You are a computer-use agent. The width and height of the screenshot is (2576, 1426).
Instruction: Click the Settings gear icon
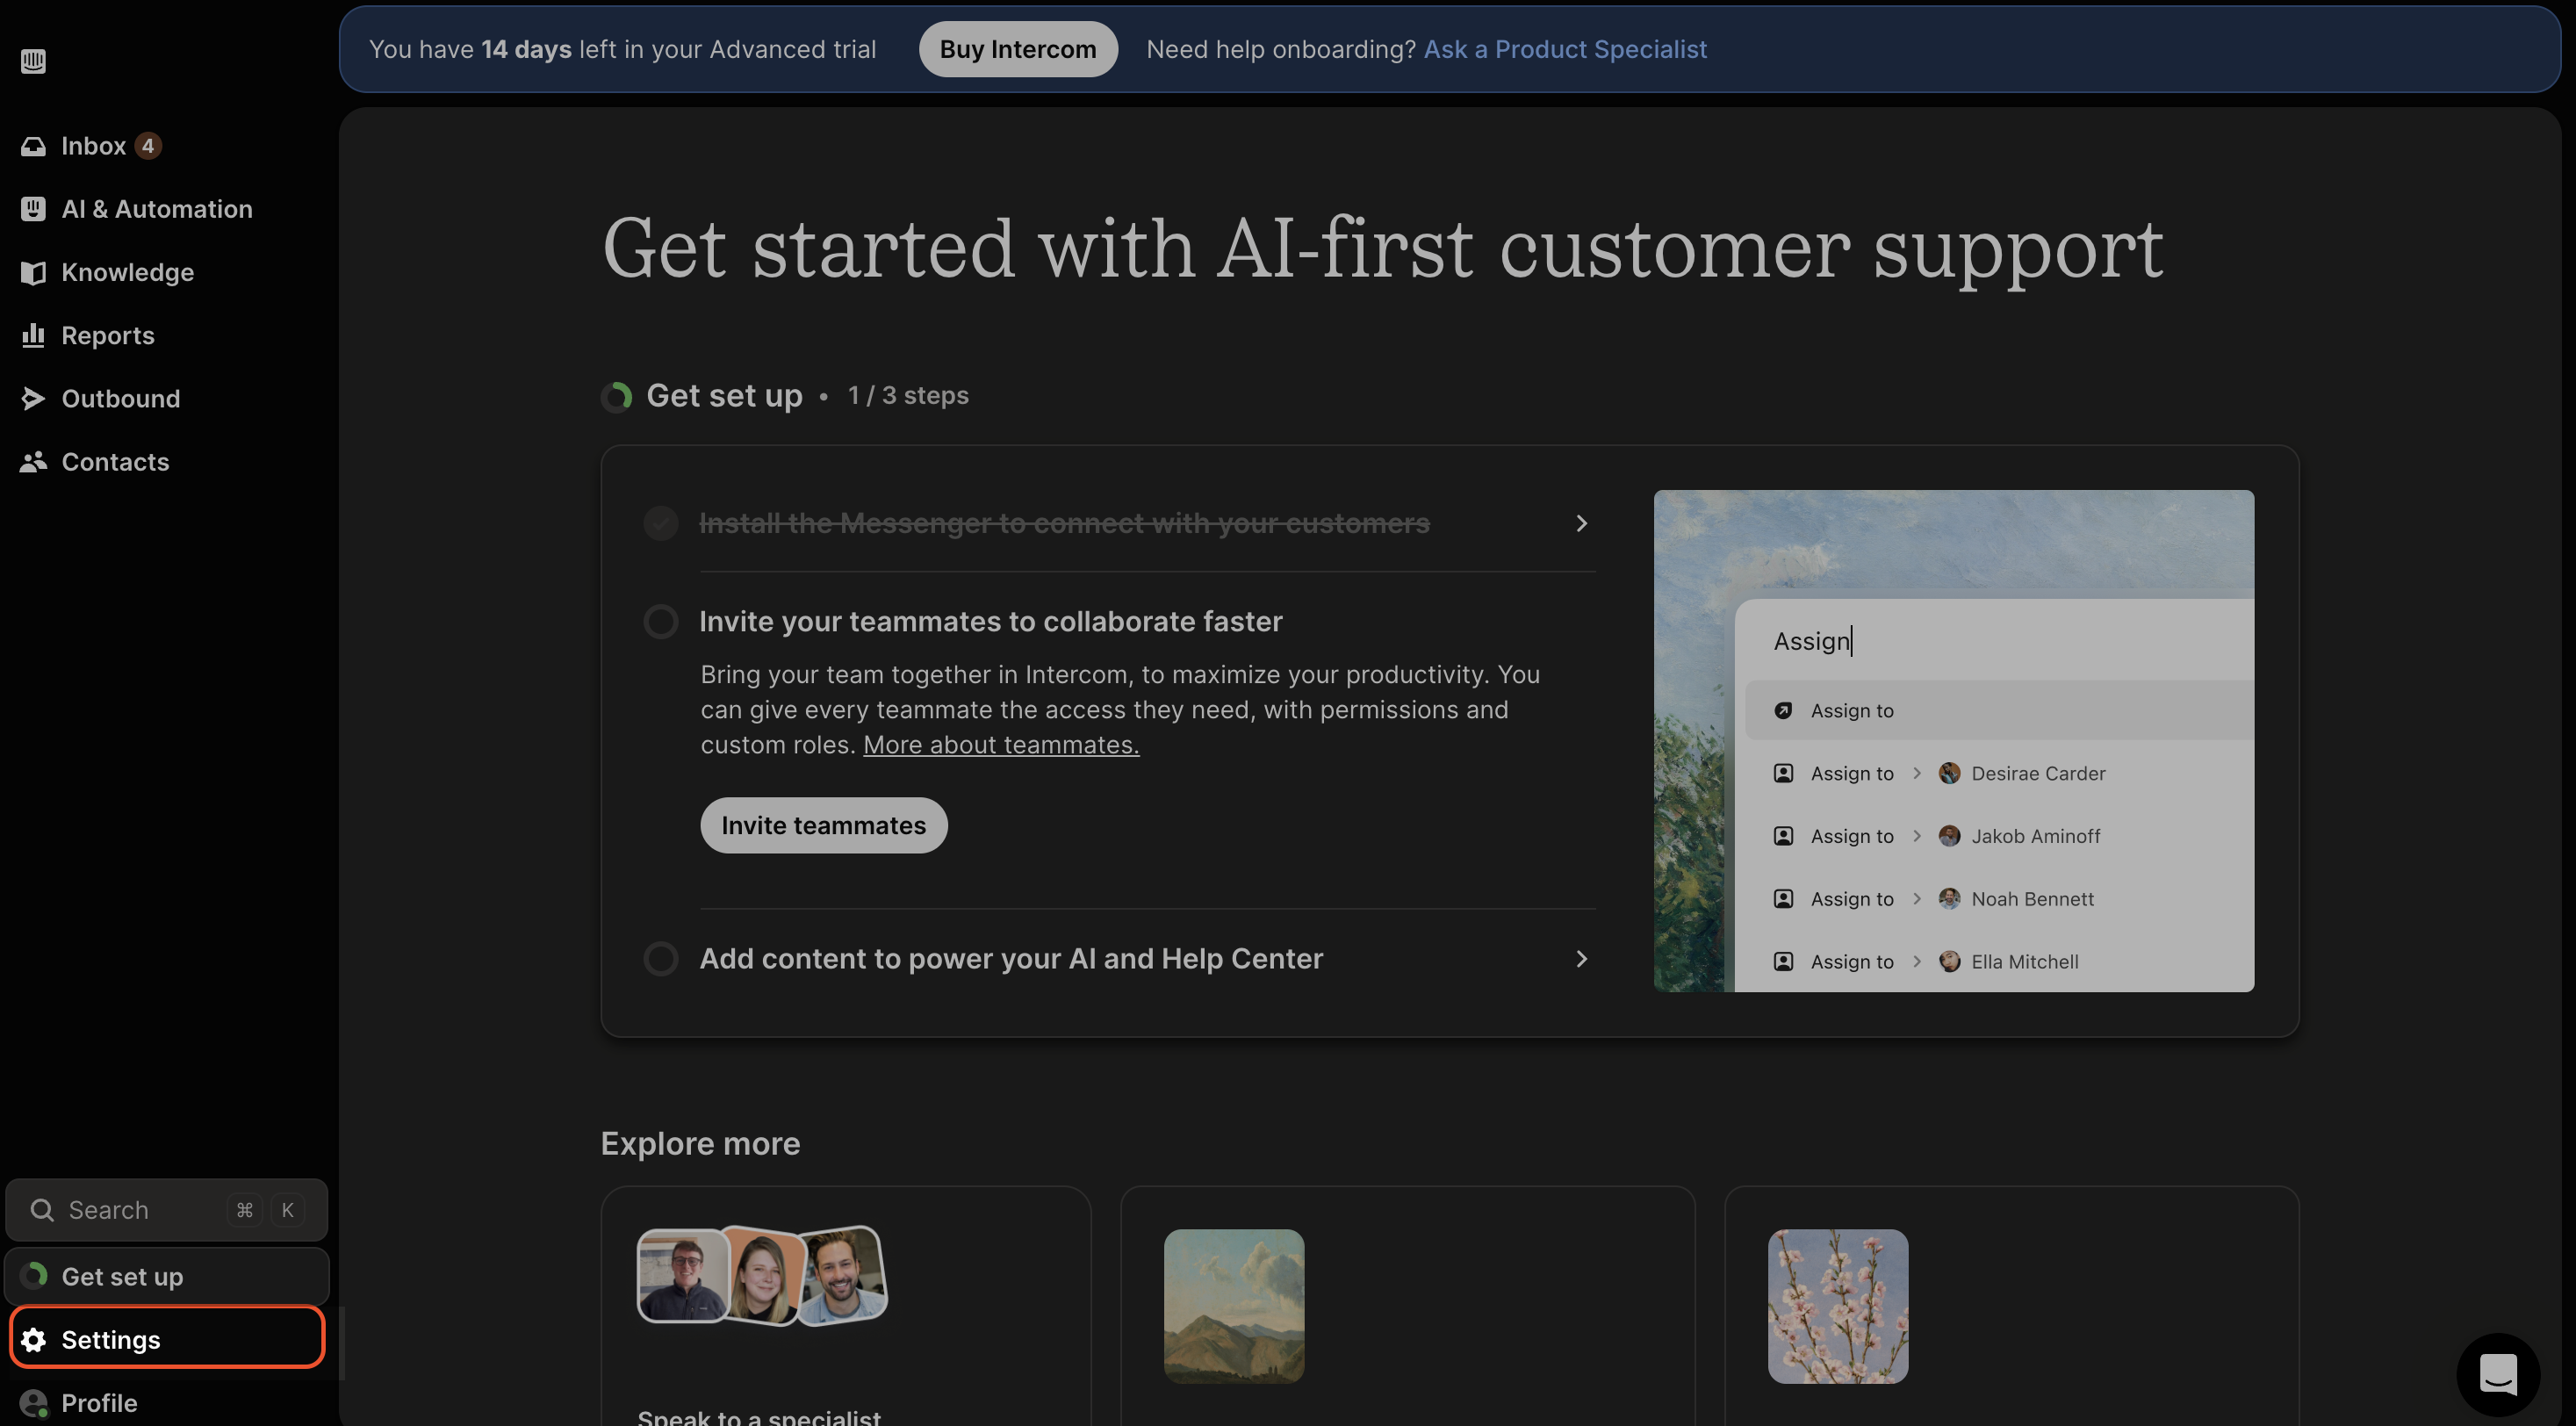(x=33, y=1339)
